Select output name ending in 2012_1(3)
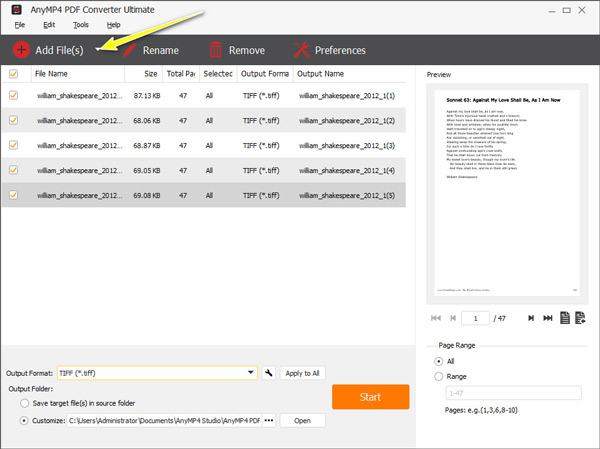 [x=347, y=145]
